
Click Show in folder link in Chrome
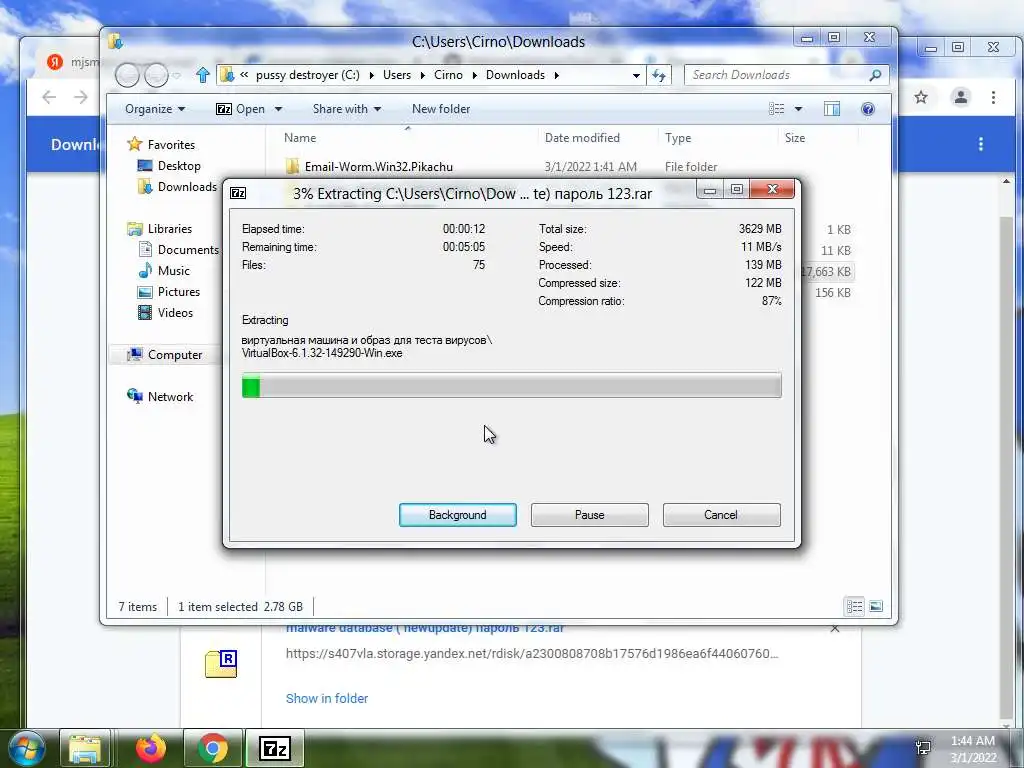coord(327,698)
